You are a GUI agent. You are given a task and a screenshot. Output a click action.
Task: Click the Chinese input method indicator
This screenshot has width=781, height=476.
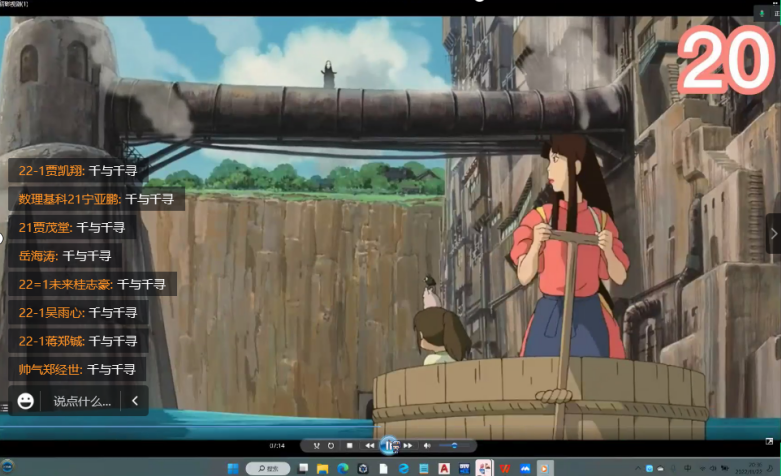click(x=688, y=468)
